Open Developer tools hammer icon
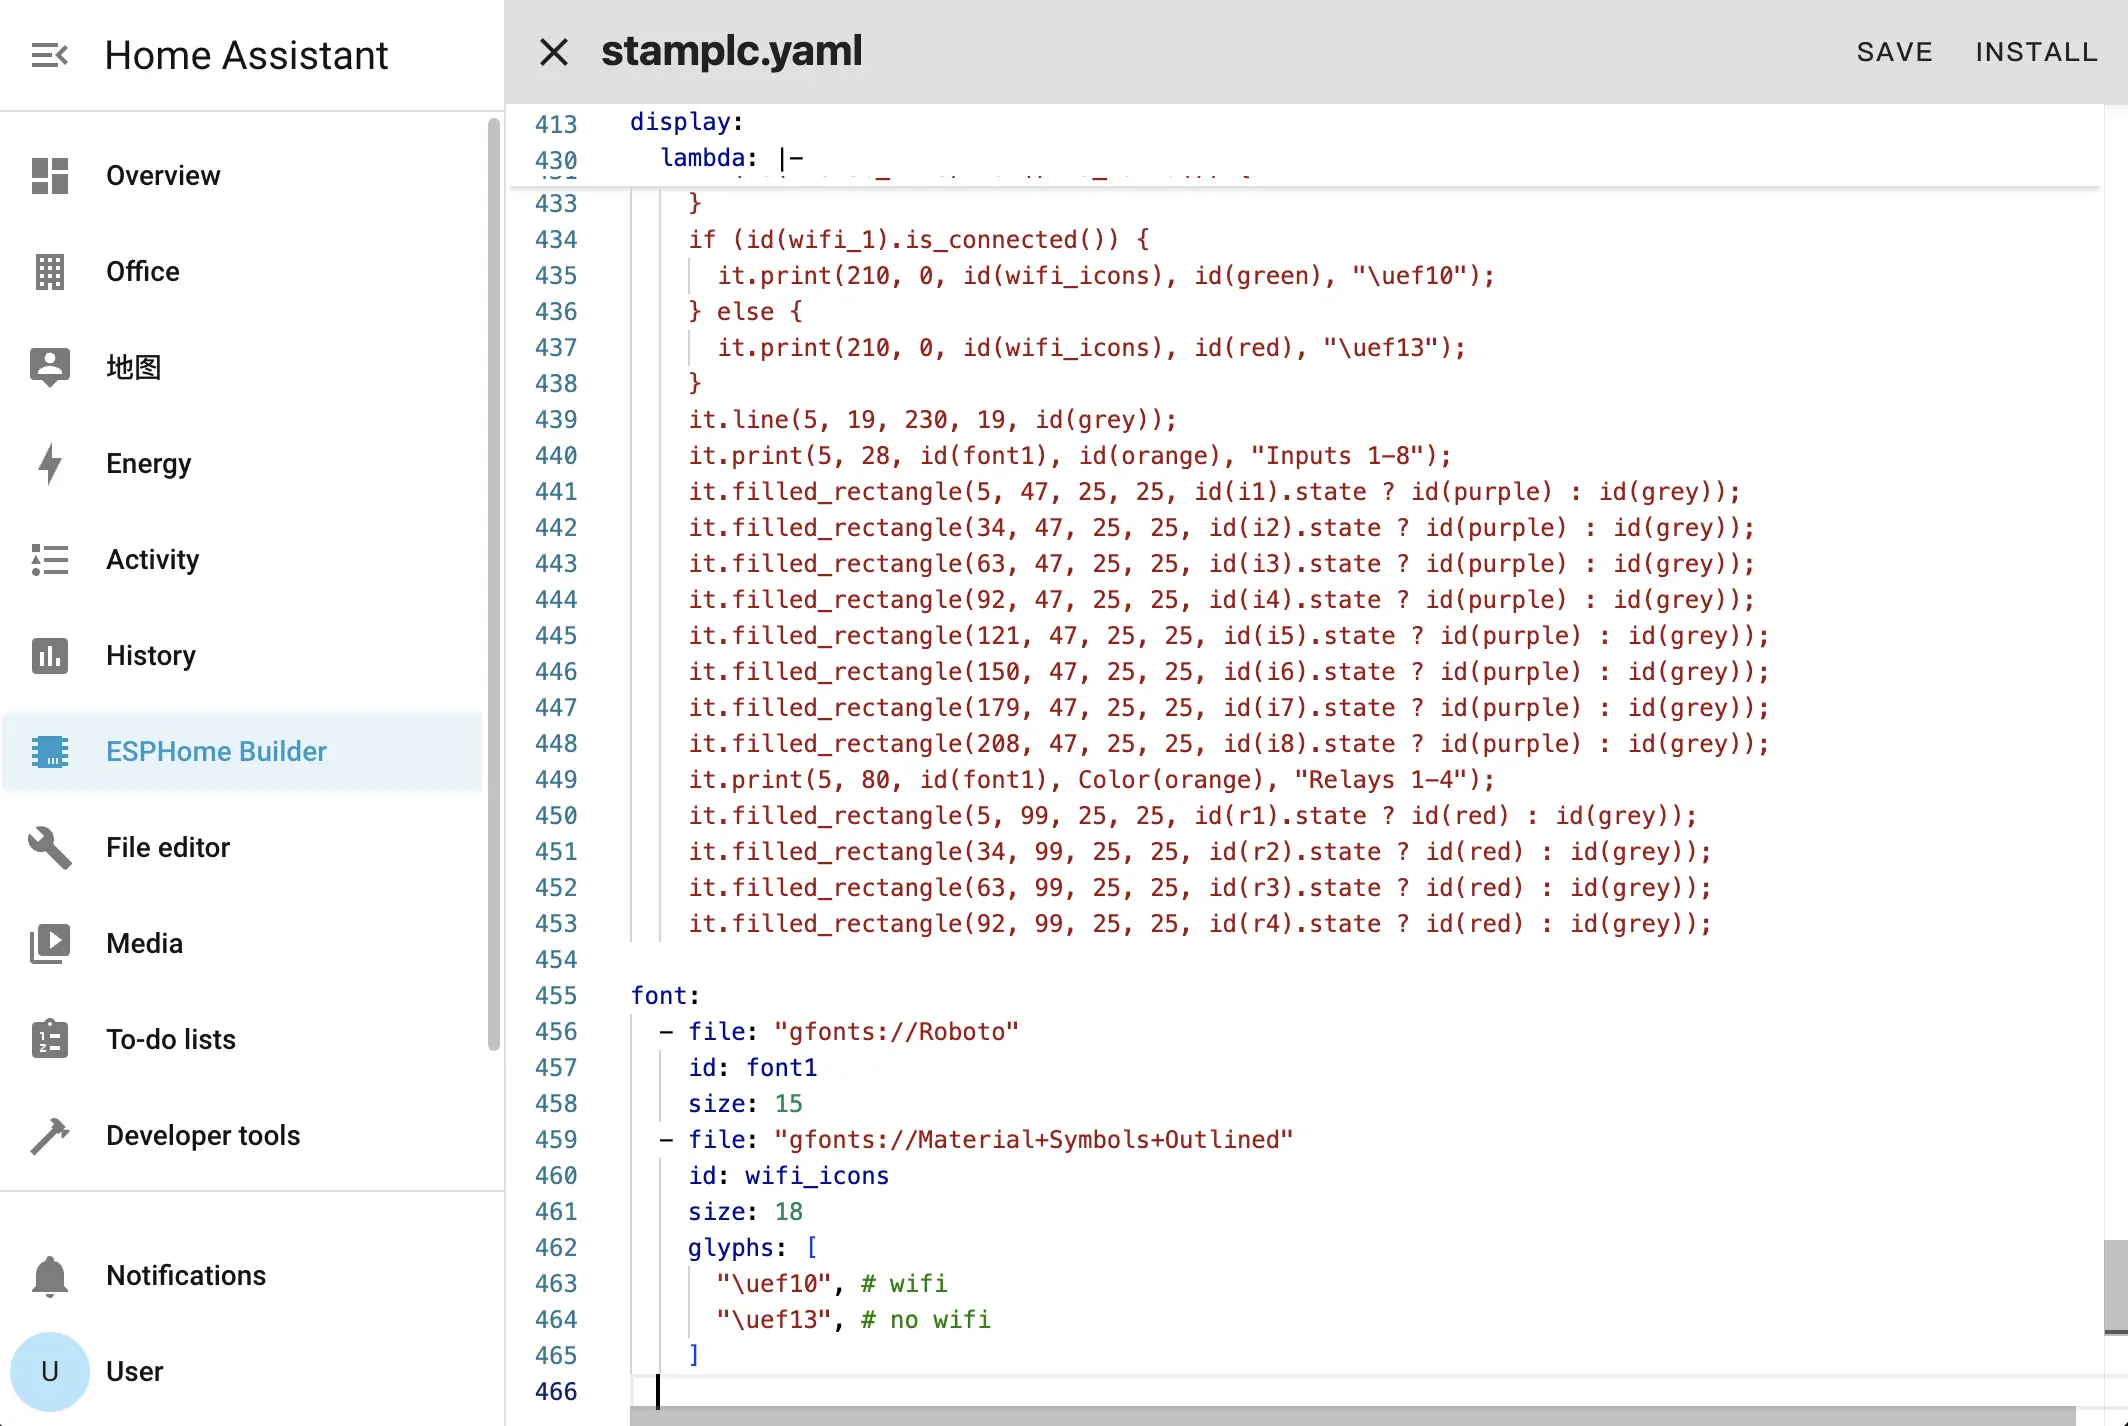The image size is (2128, 1426). [49, 1136]
